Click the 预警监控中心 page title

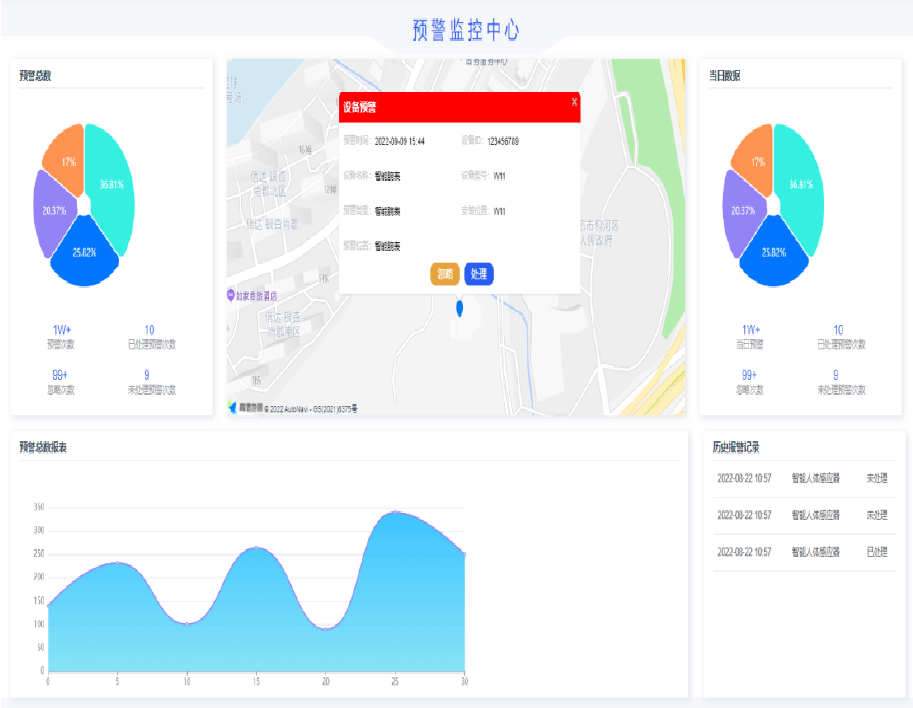pos(466,30)
